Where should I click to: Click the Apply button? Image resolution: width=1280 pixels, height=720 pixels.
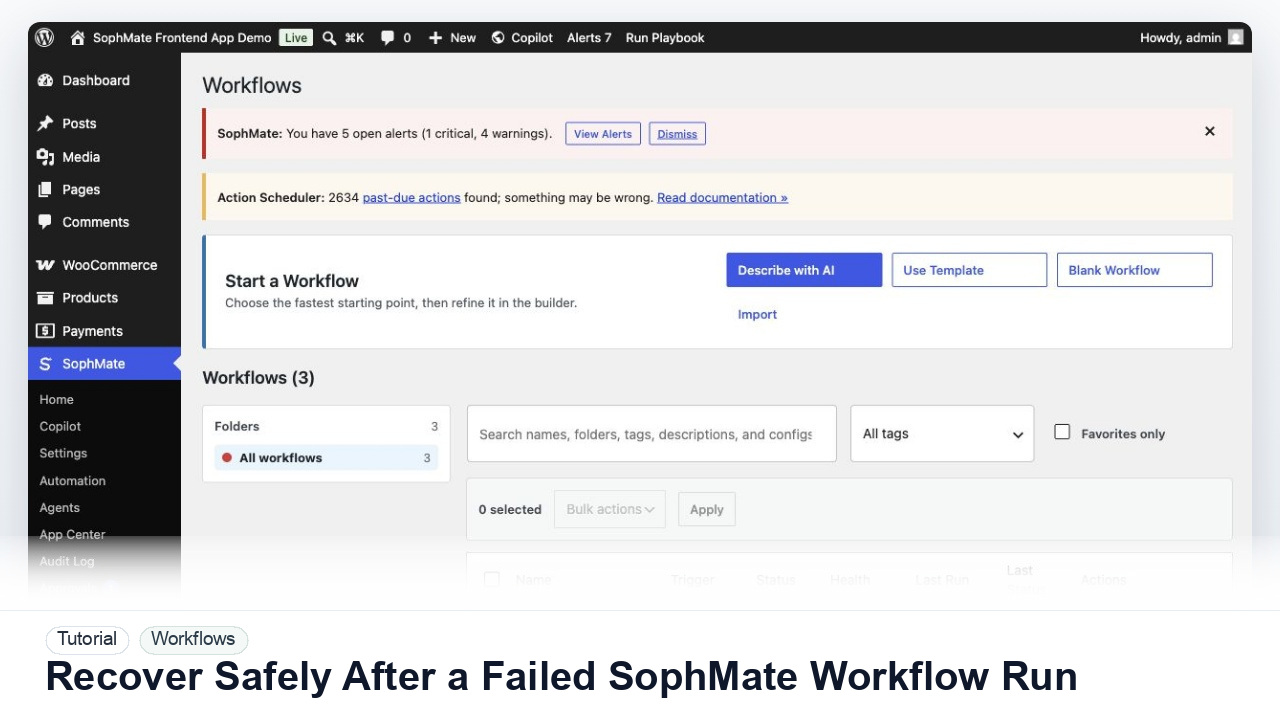click(707, 509)
